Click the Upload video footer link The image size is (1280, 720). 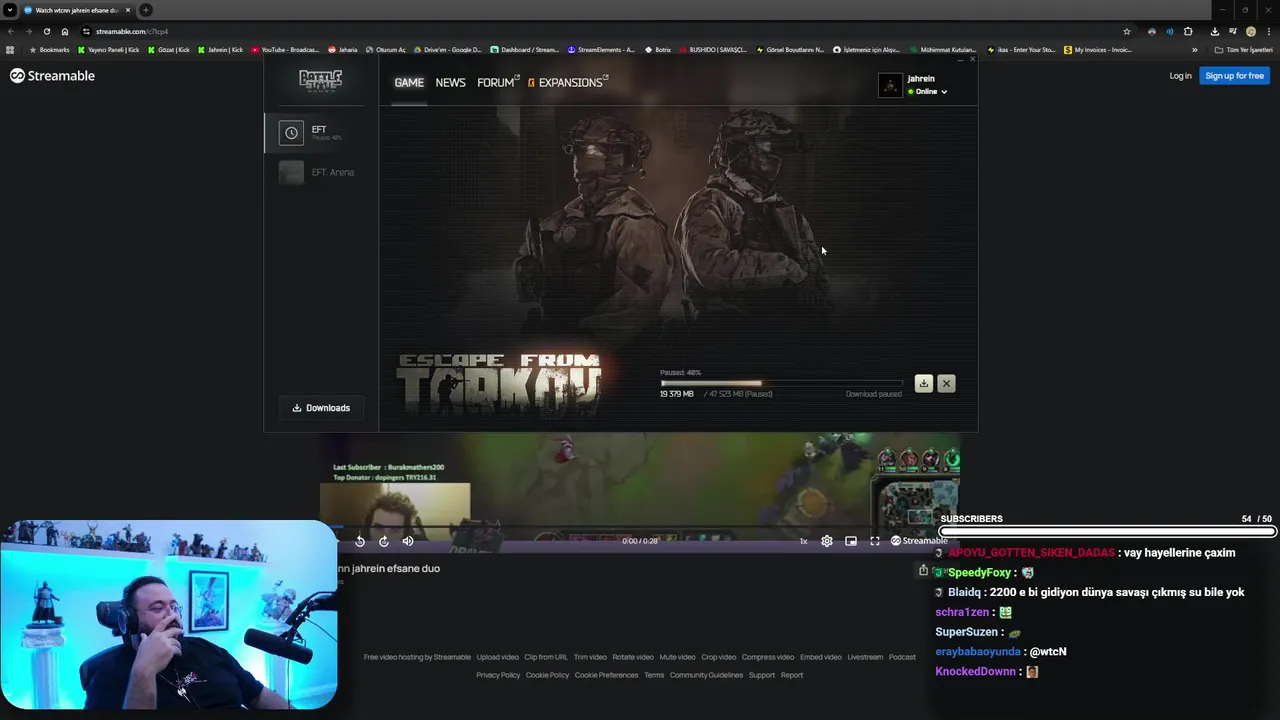pos(497,657)
